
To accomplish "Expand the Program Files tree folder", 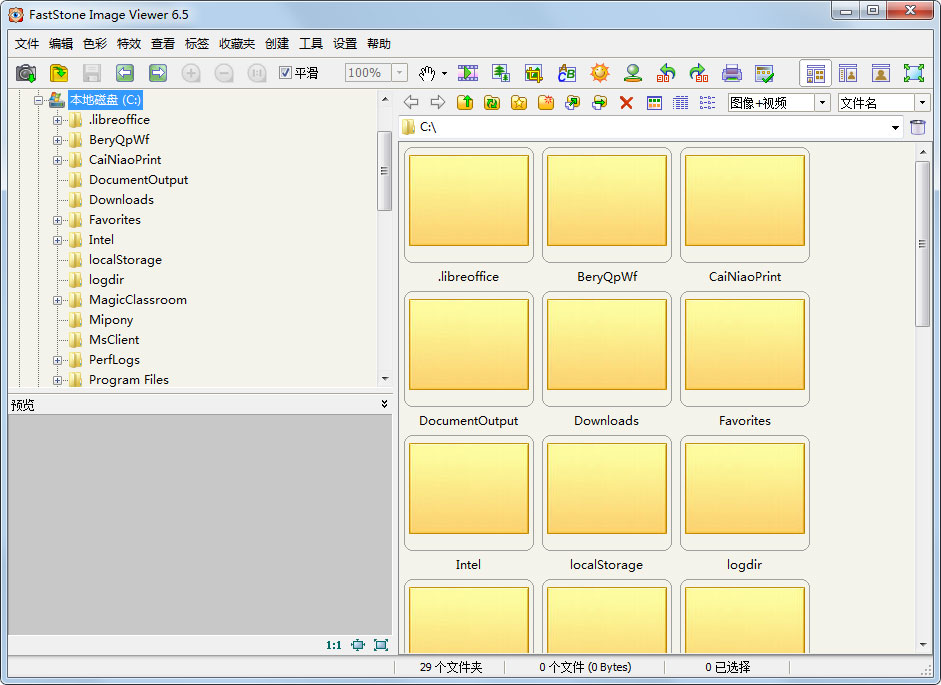I will pyautogui.click(x=58, y=380).
